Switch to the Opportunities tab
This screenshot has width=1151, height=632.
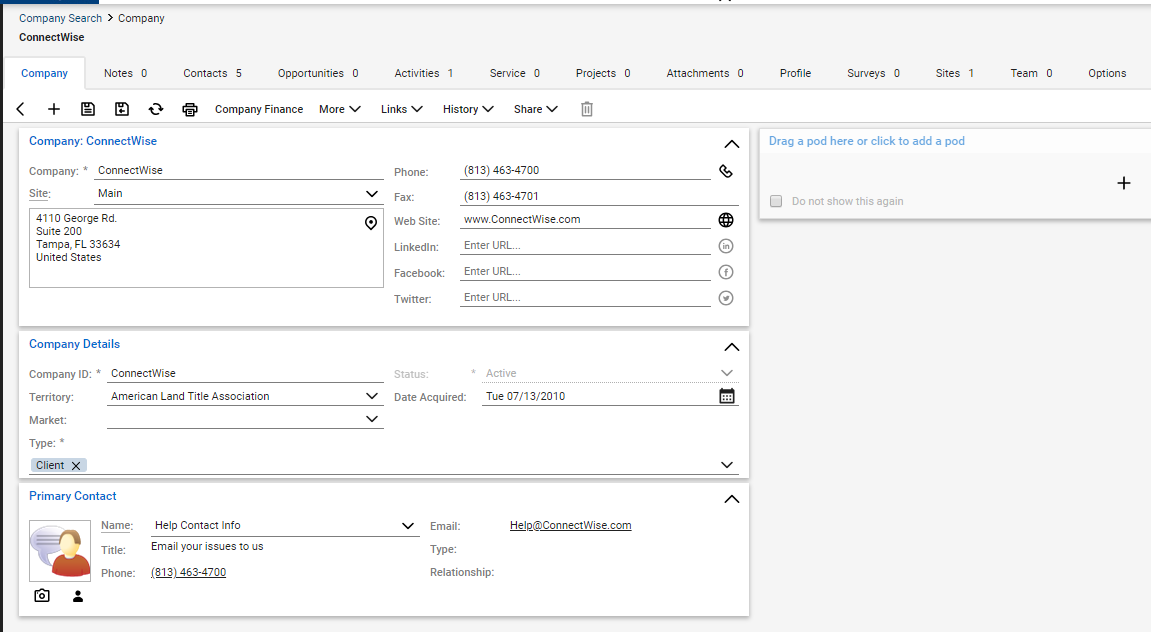click(318, 73)
